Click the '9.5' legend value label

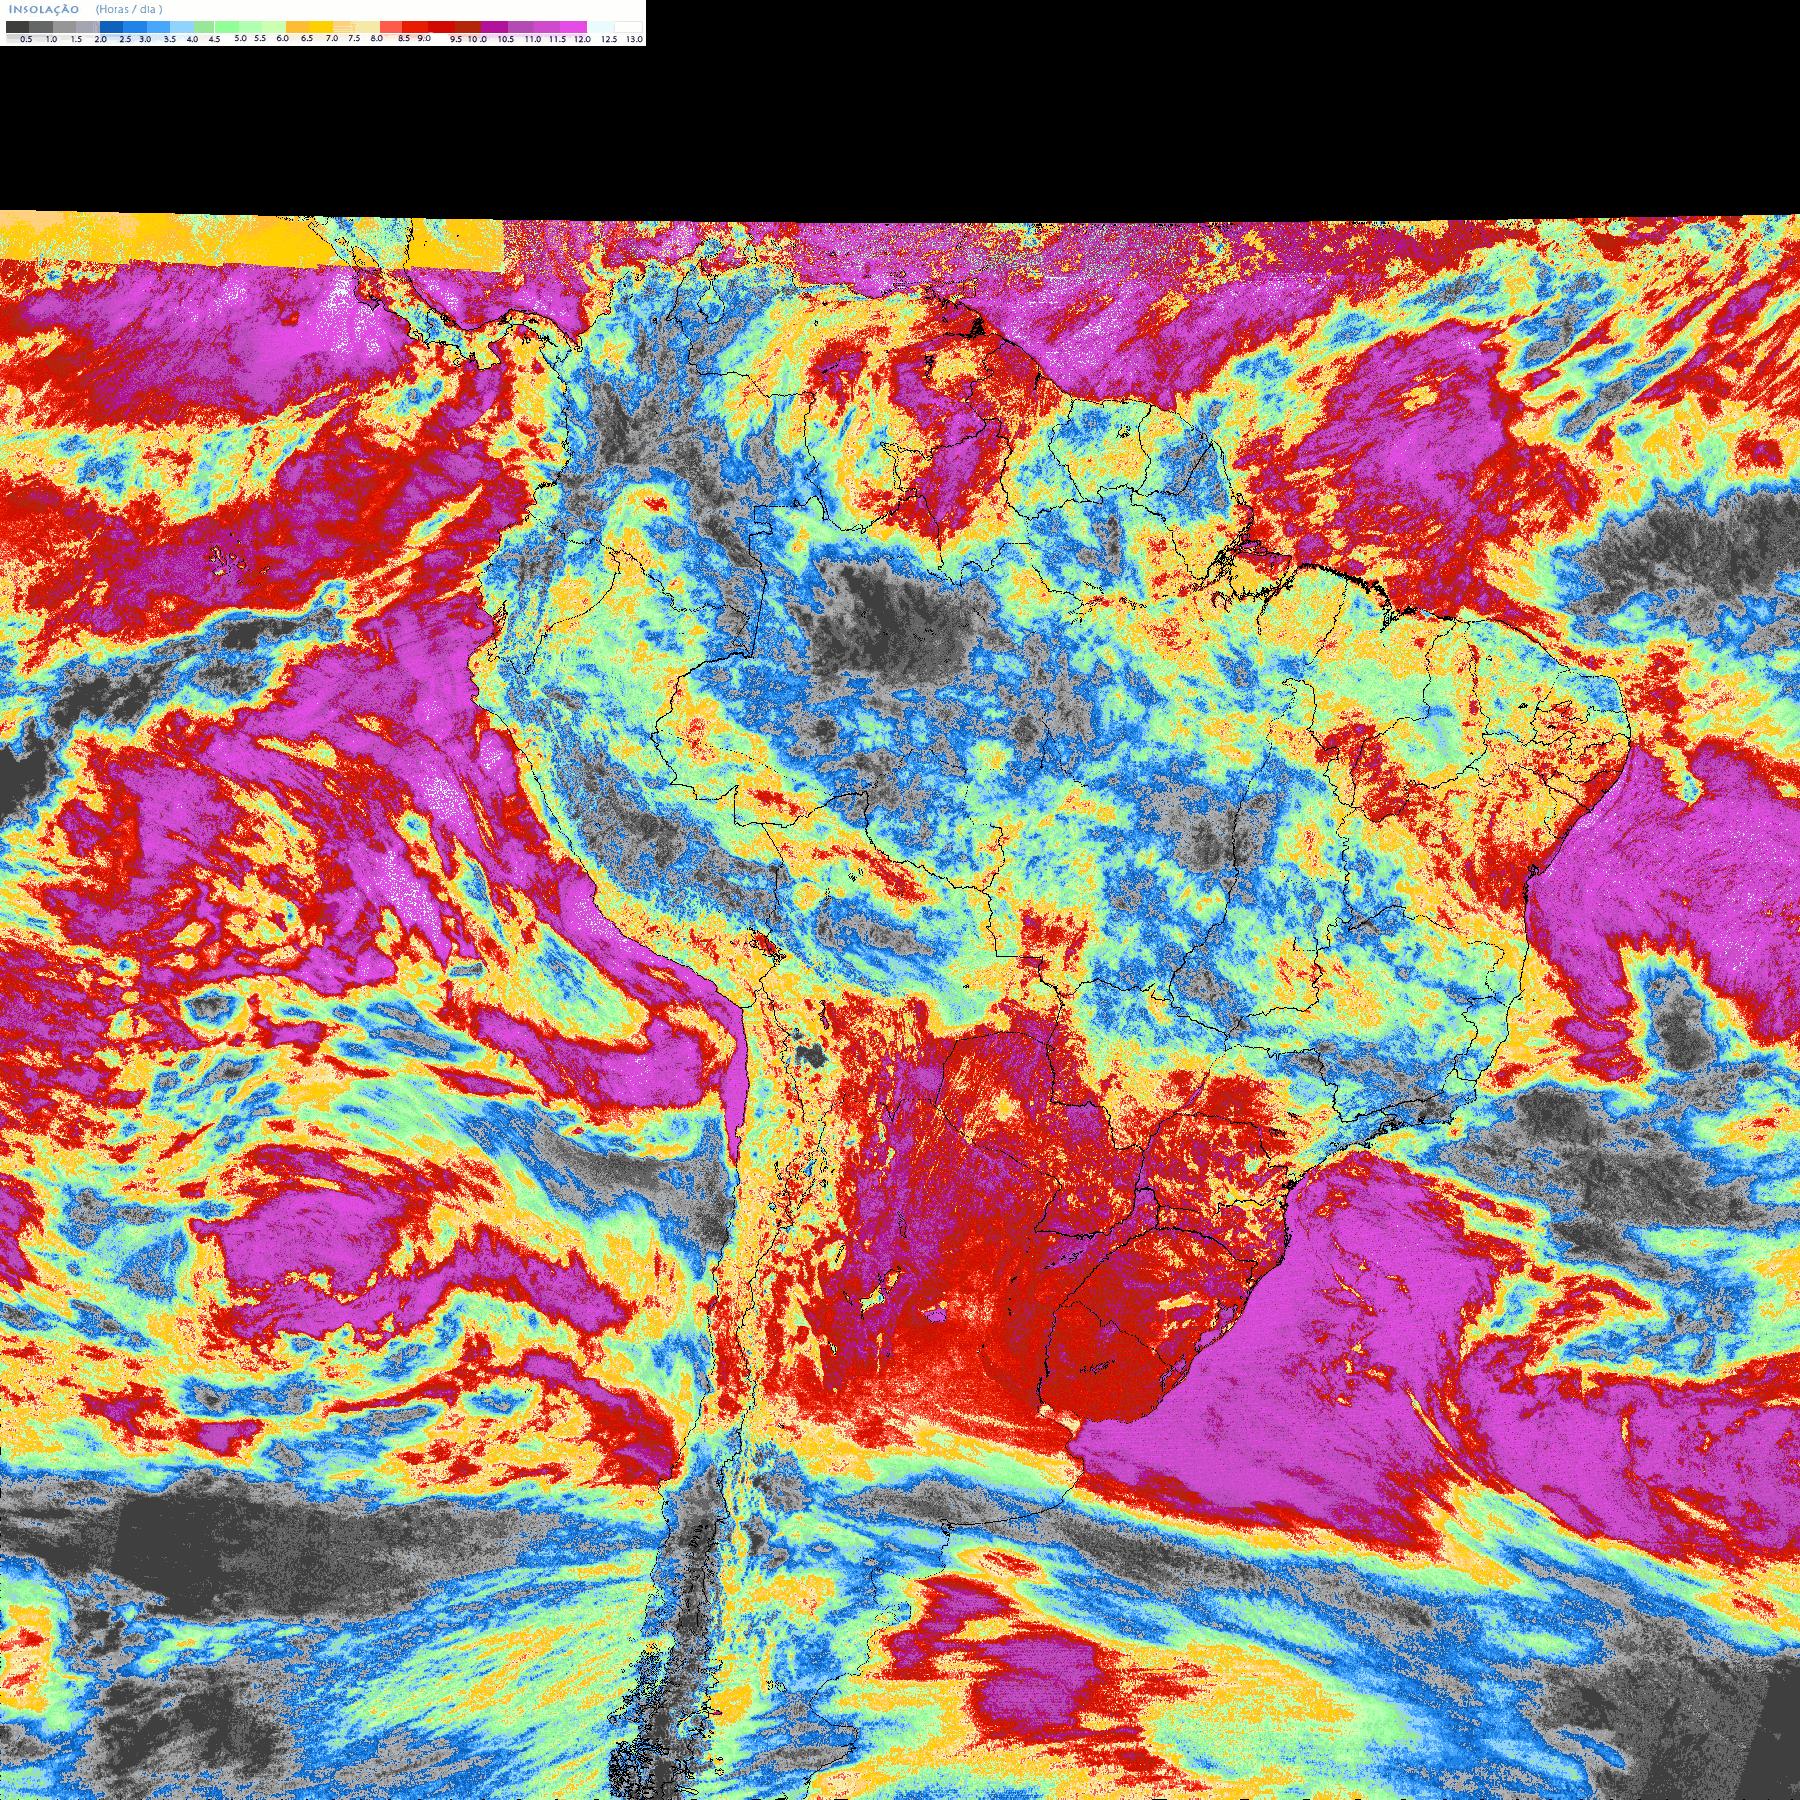456,39
